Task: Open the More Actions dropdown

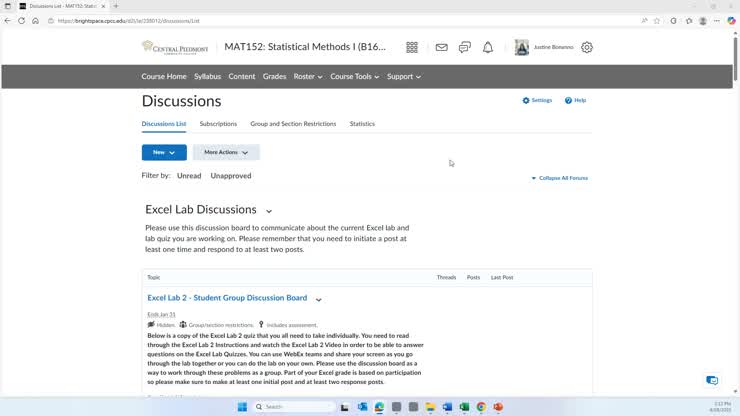Action: click(226, 153)
